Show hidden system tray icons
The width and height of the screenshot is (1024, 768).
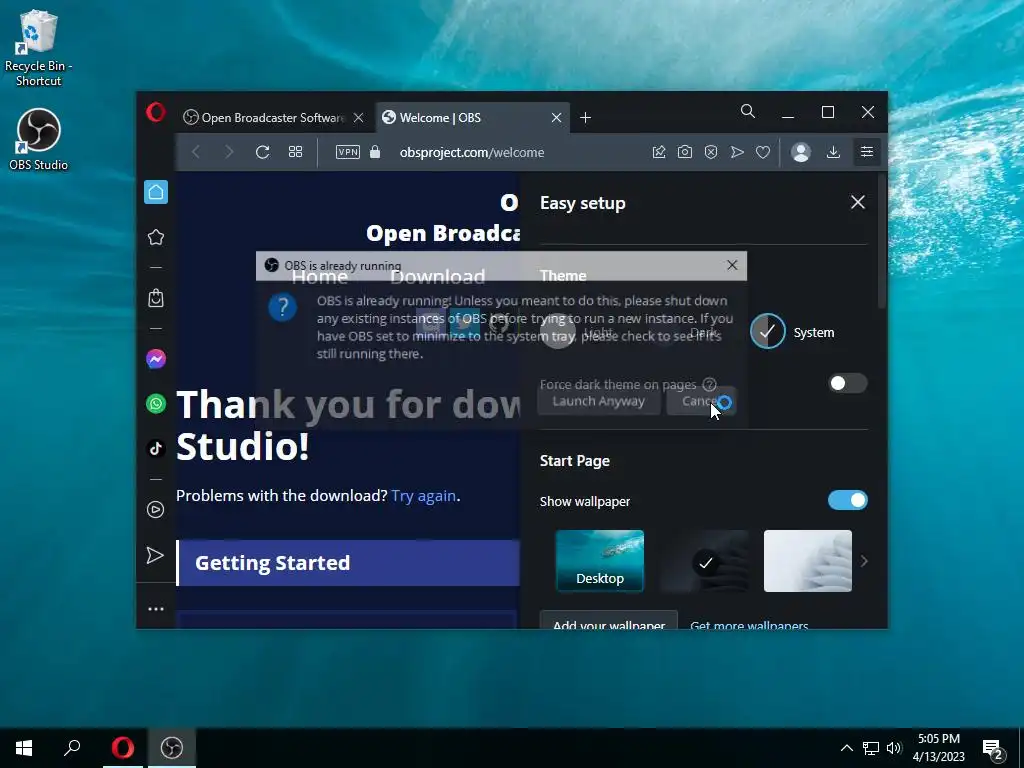pos(846,748)
